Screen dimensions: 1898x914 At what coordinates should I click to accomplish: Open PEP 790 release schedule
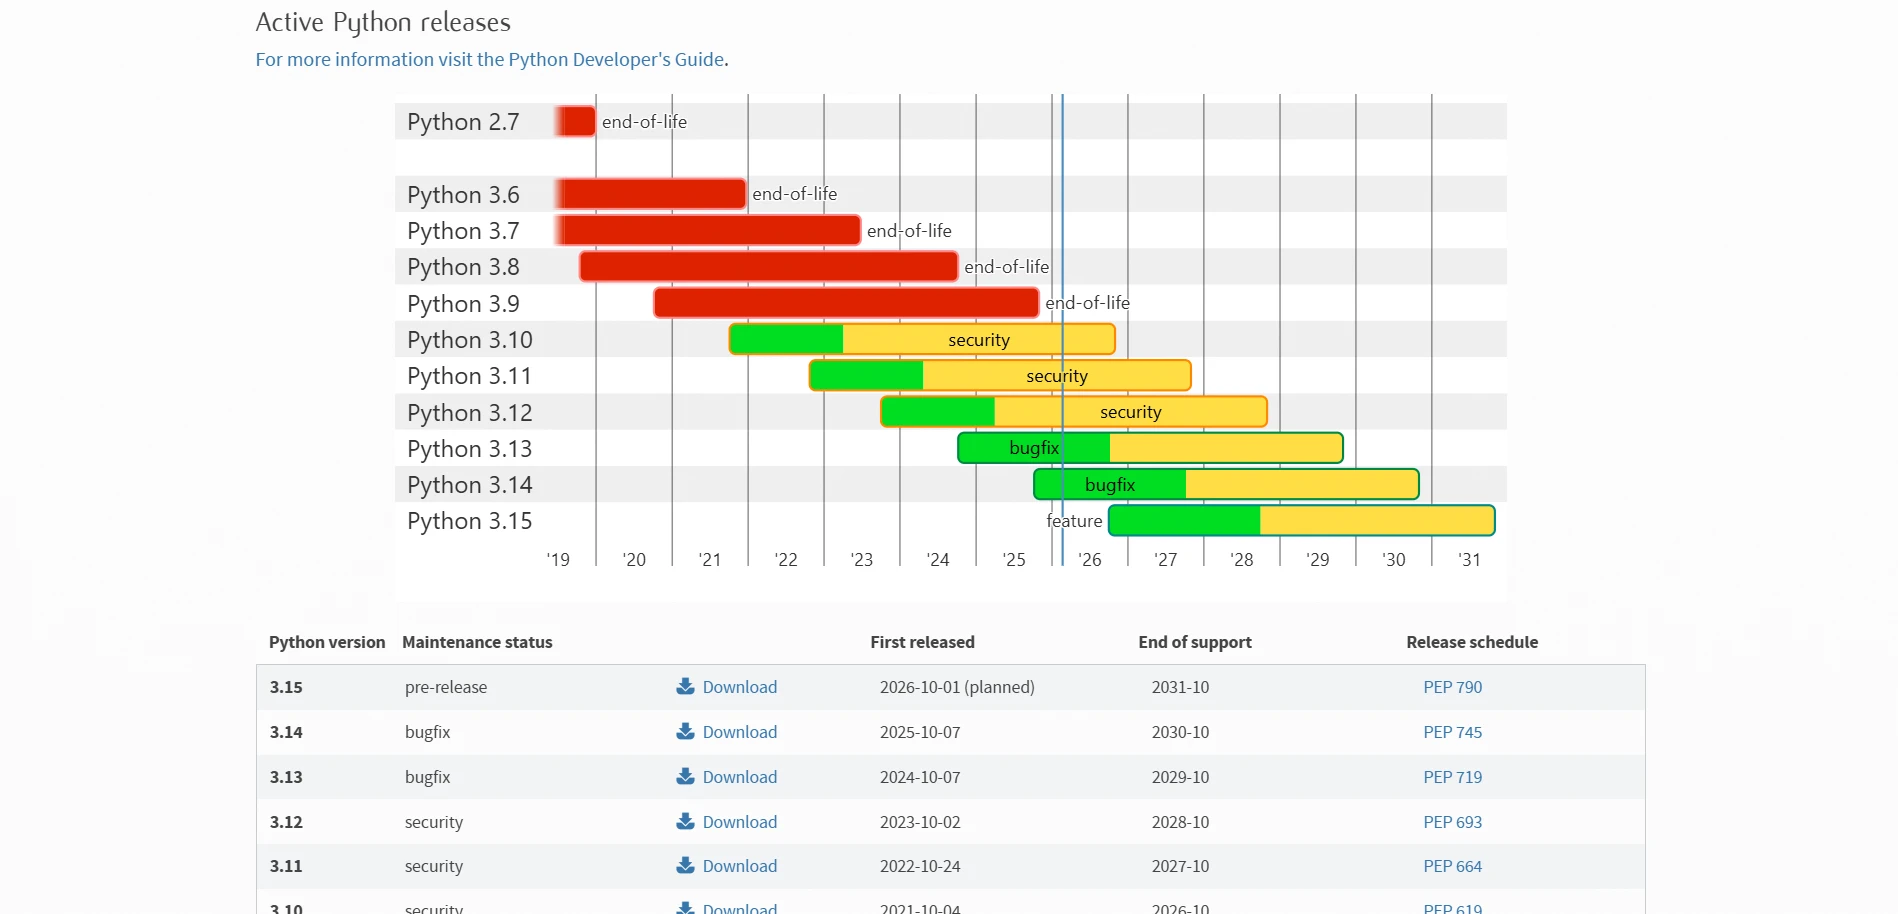tap(1452, 687)
